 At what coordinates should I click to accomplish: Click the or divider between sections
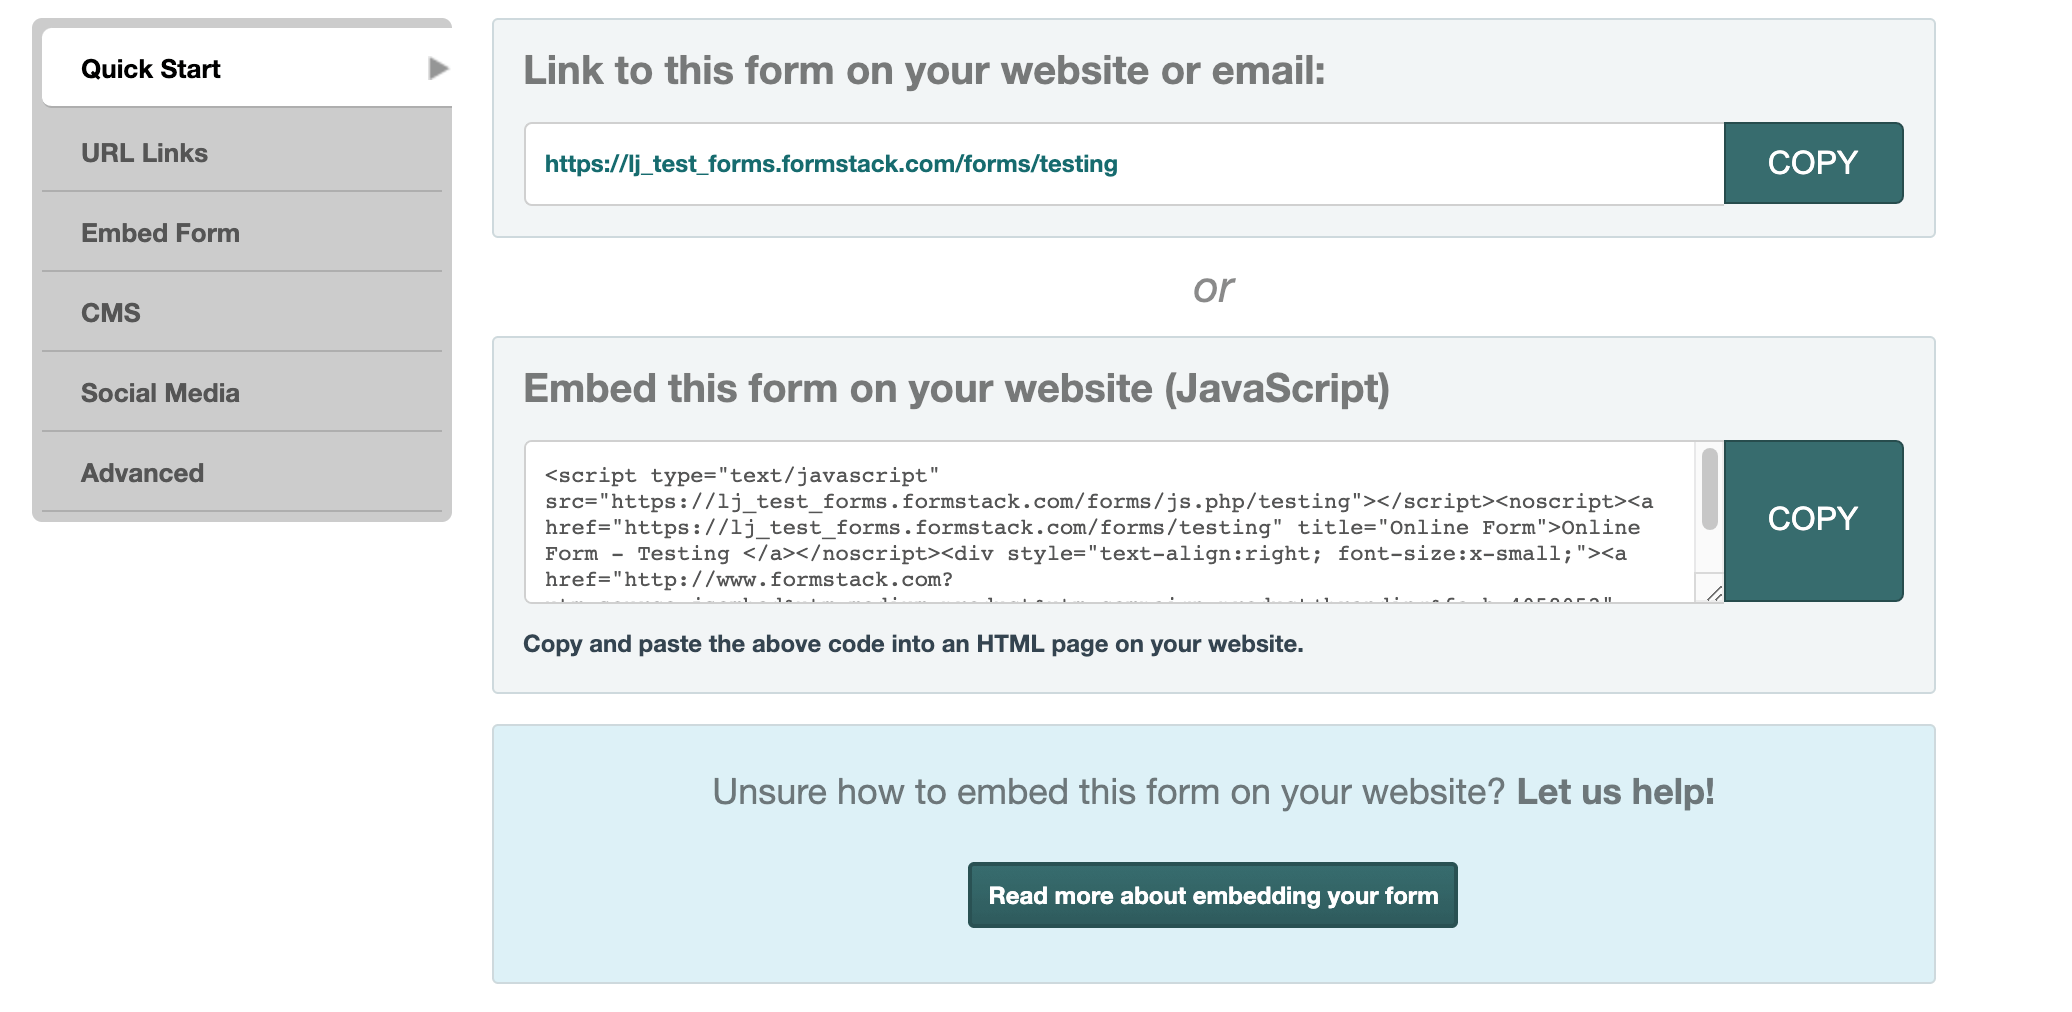coord(1212,289)
